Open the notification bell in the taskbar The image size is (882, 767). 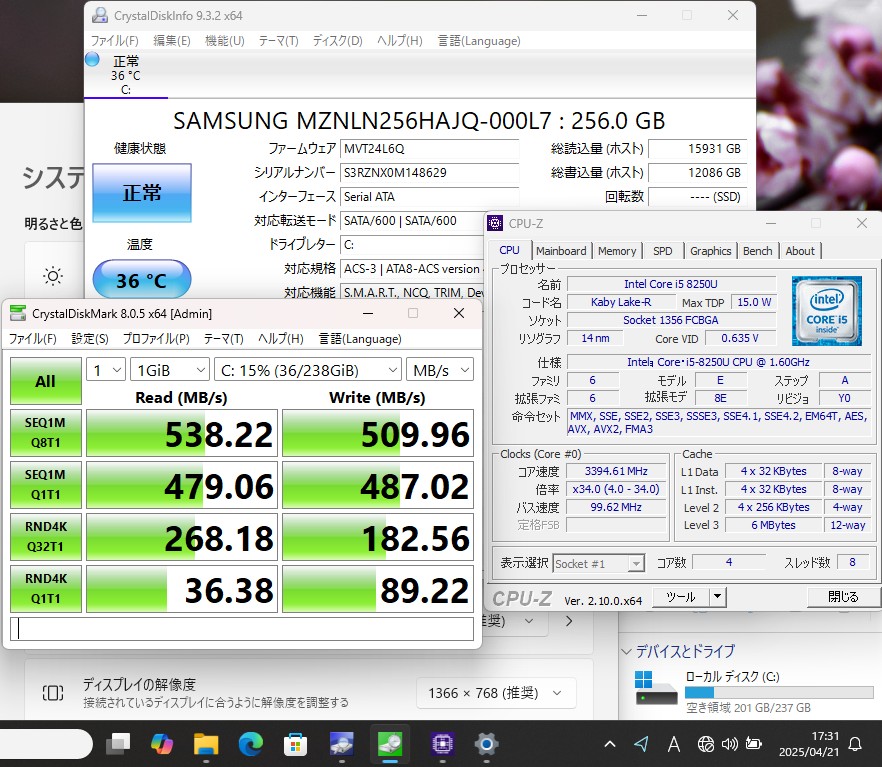pos(855,744)
